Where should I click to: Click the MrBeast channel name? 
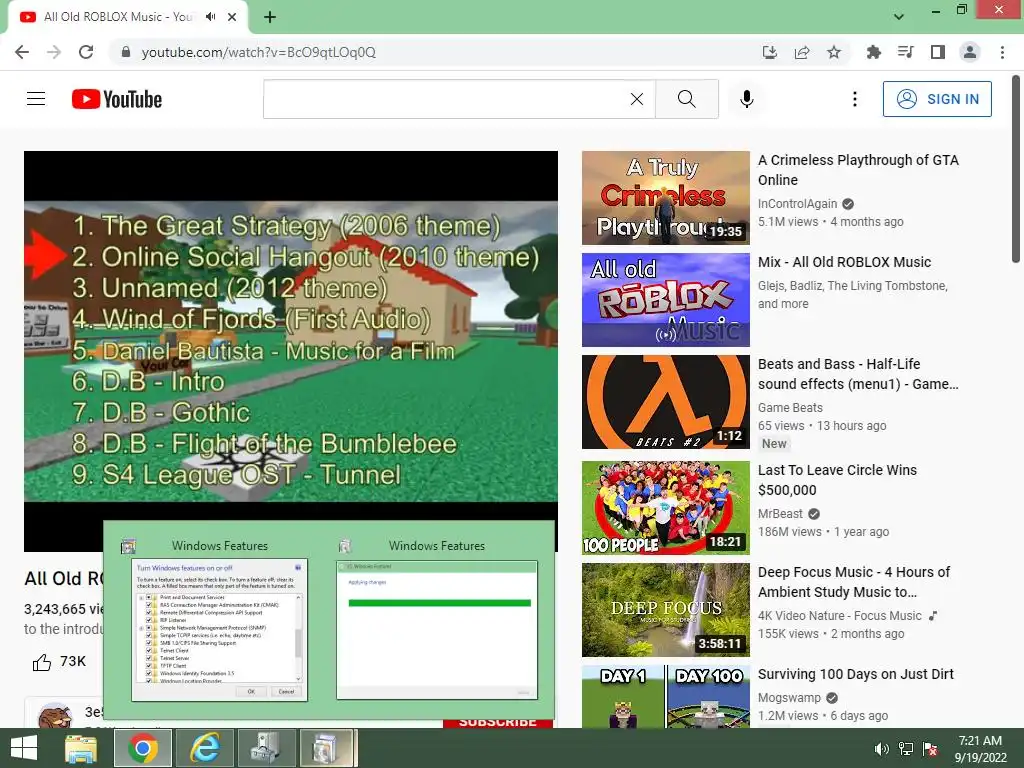[780, 514]
